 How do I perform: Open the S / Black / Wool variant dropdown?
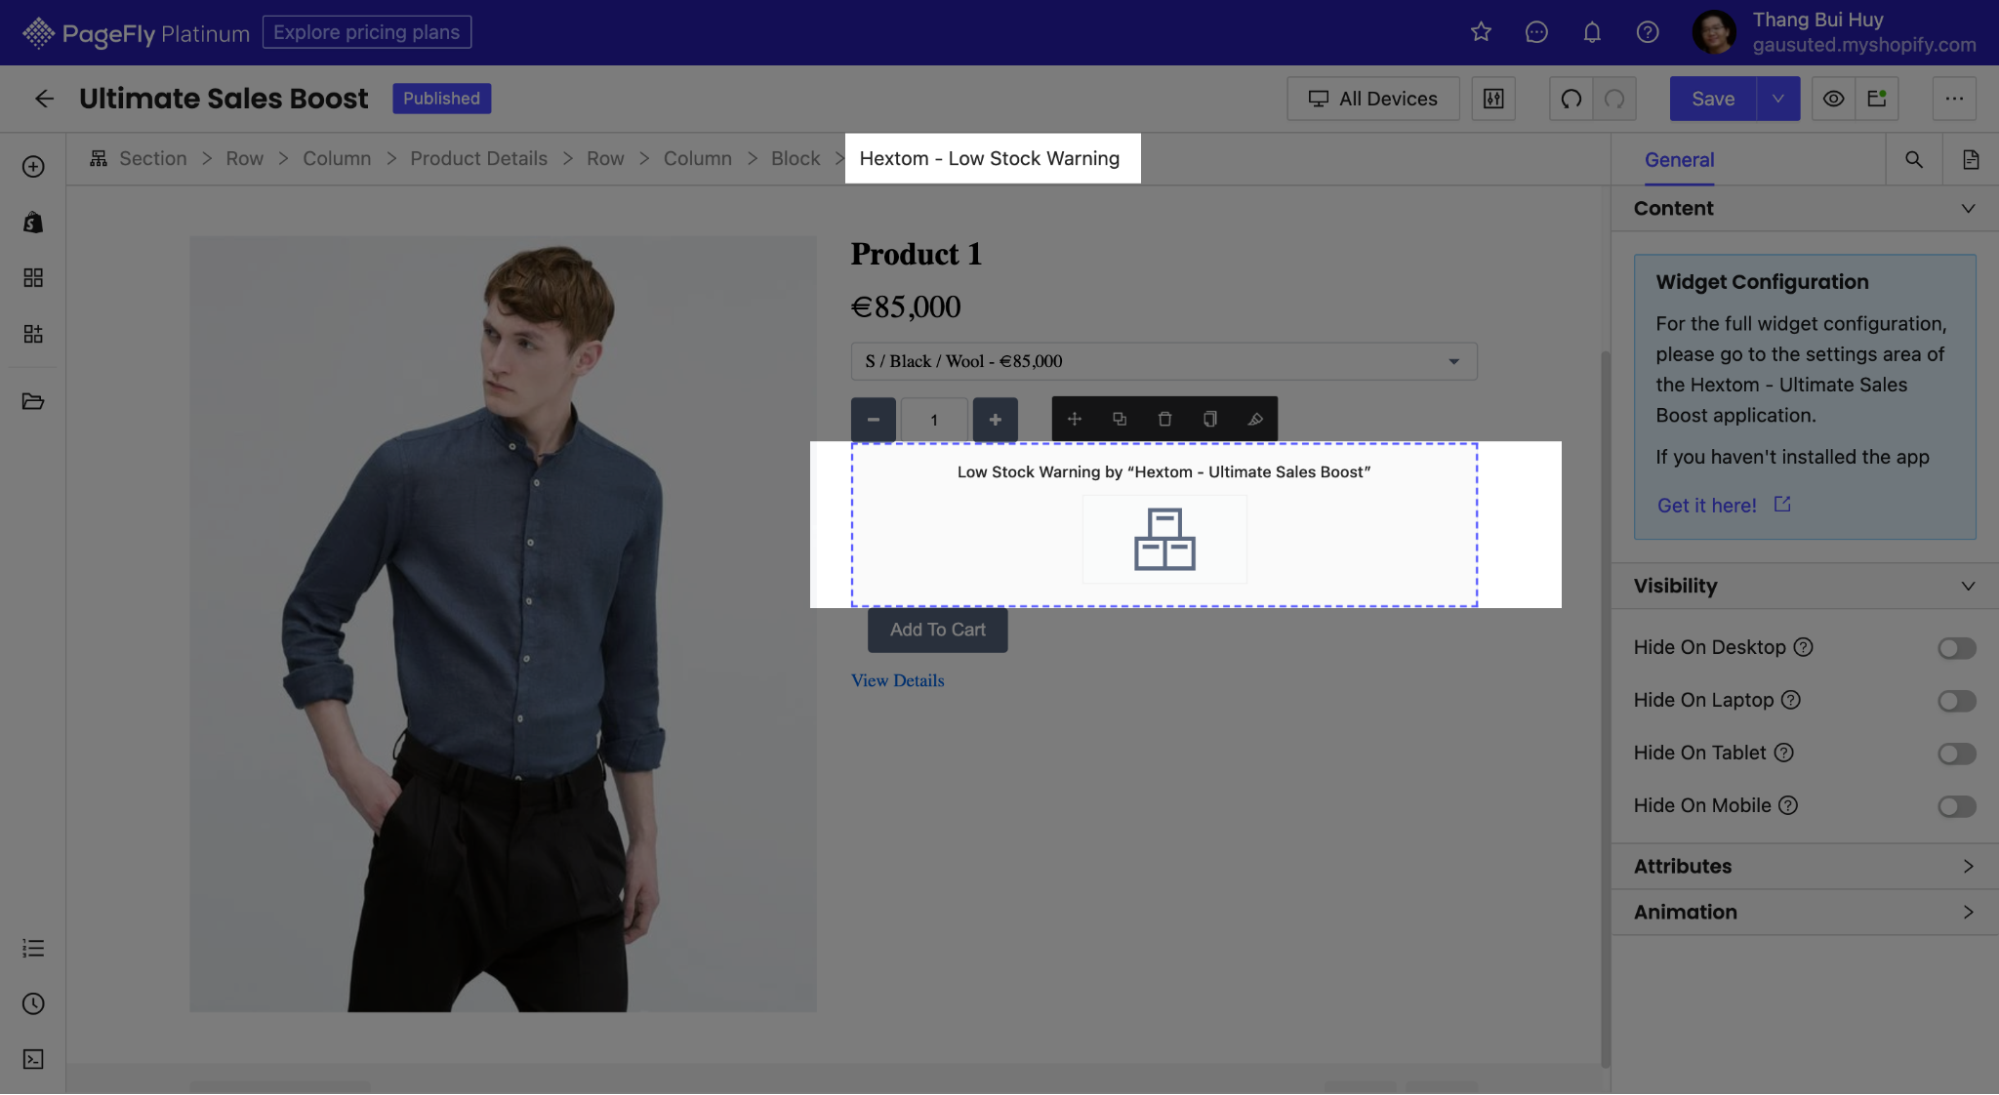click(x=1163, y=361)
